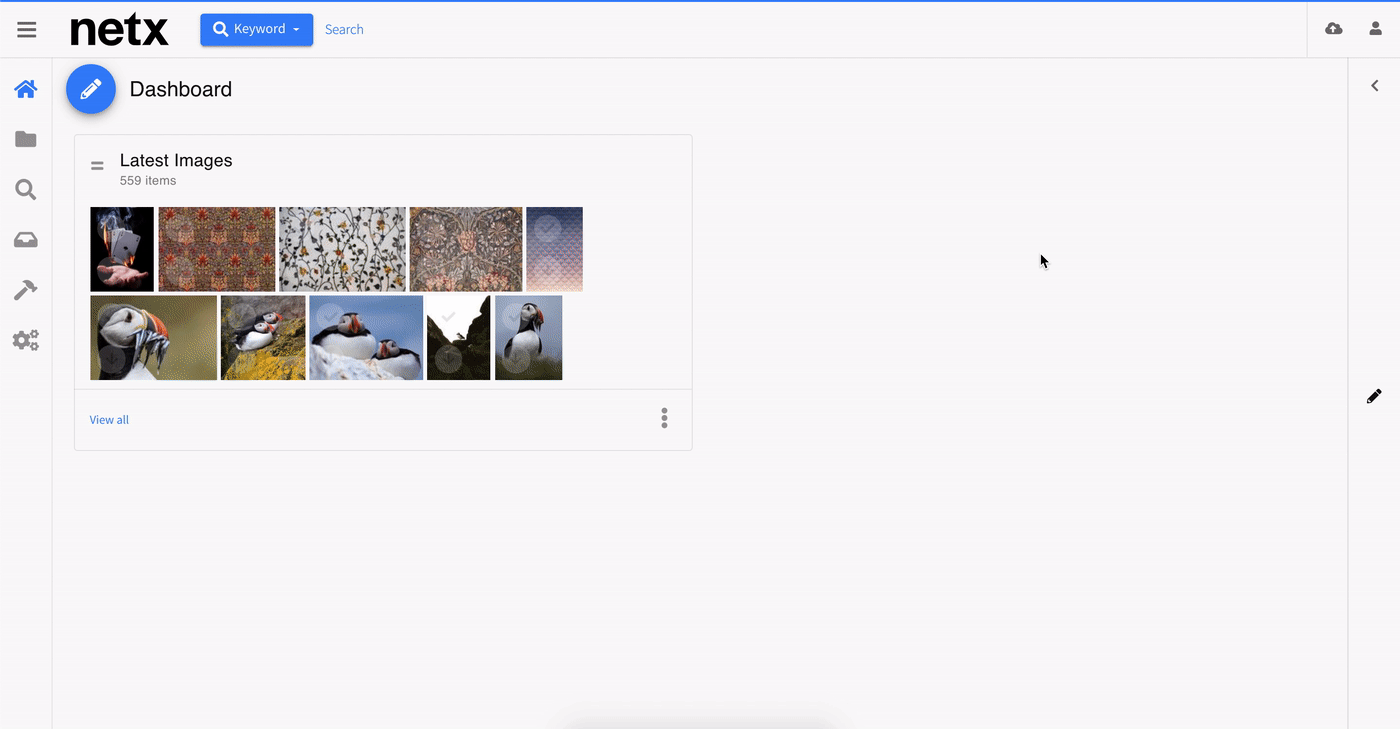1400x729 pixels.
Task: Click the cloud upload icon
Action: [1333, 29]
